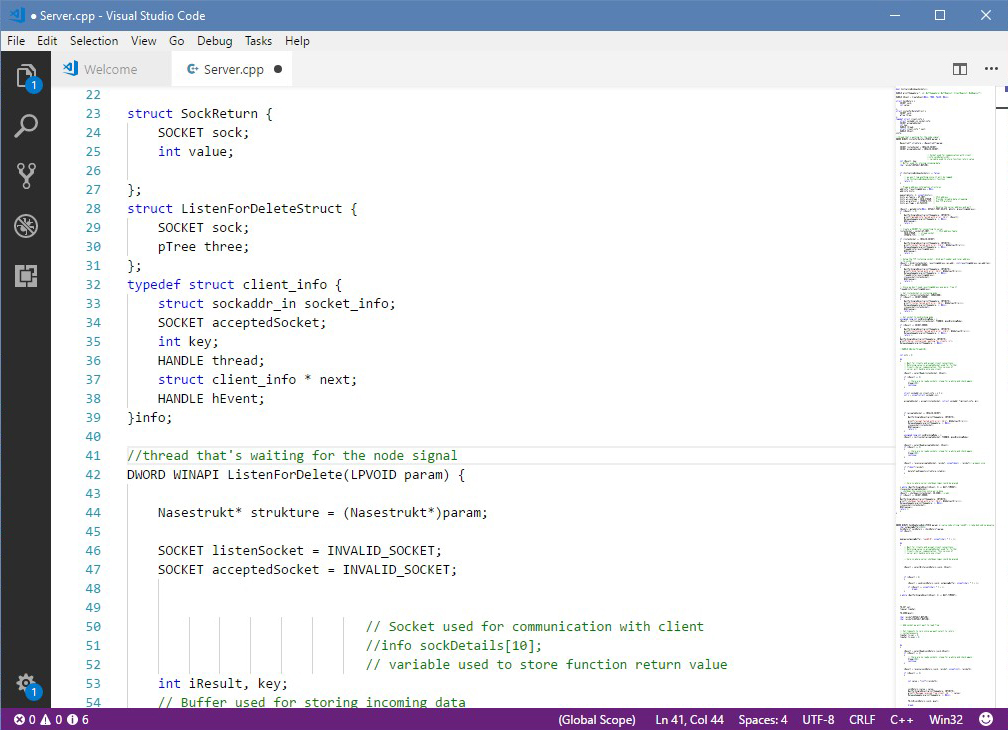The width and height of the screenshot is (1008, 730).
Task: Change file encoding from UTF-8
Action: click(x=817, y=719)
